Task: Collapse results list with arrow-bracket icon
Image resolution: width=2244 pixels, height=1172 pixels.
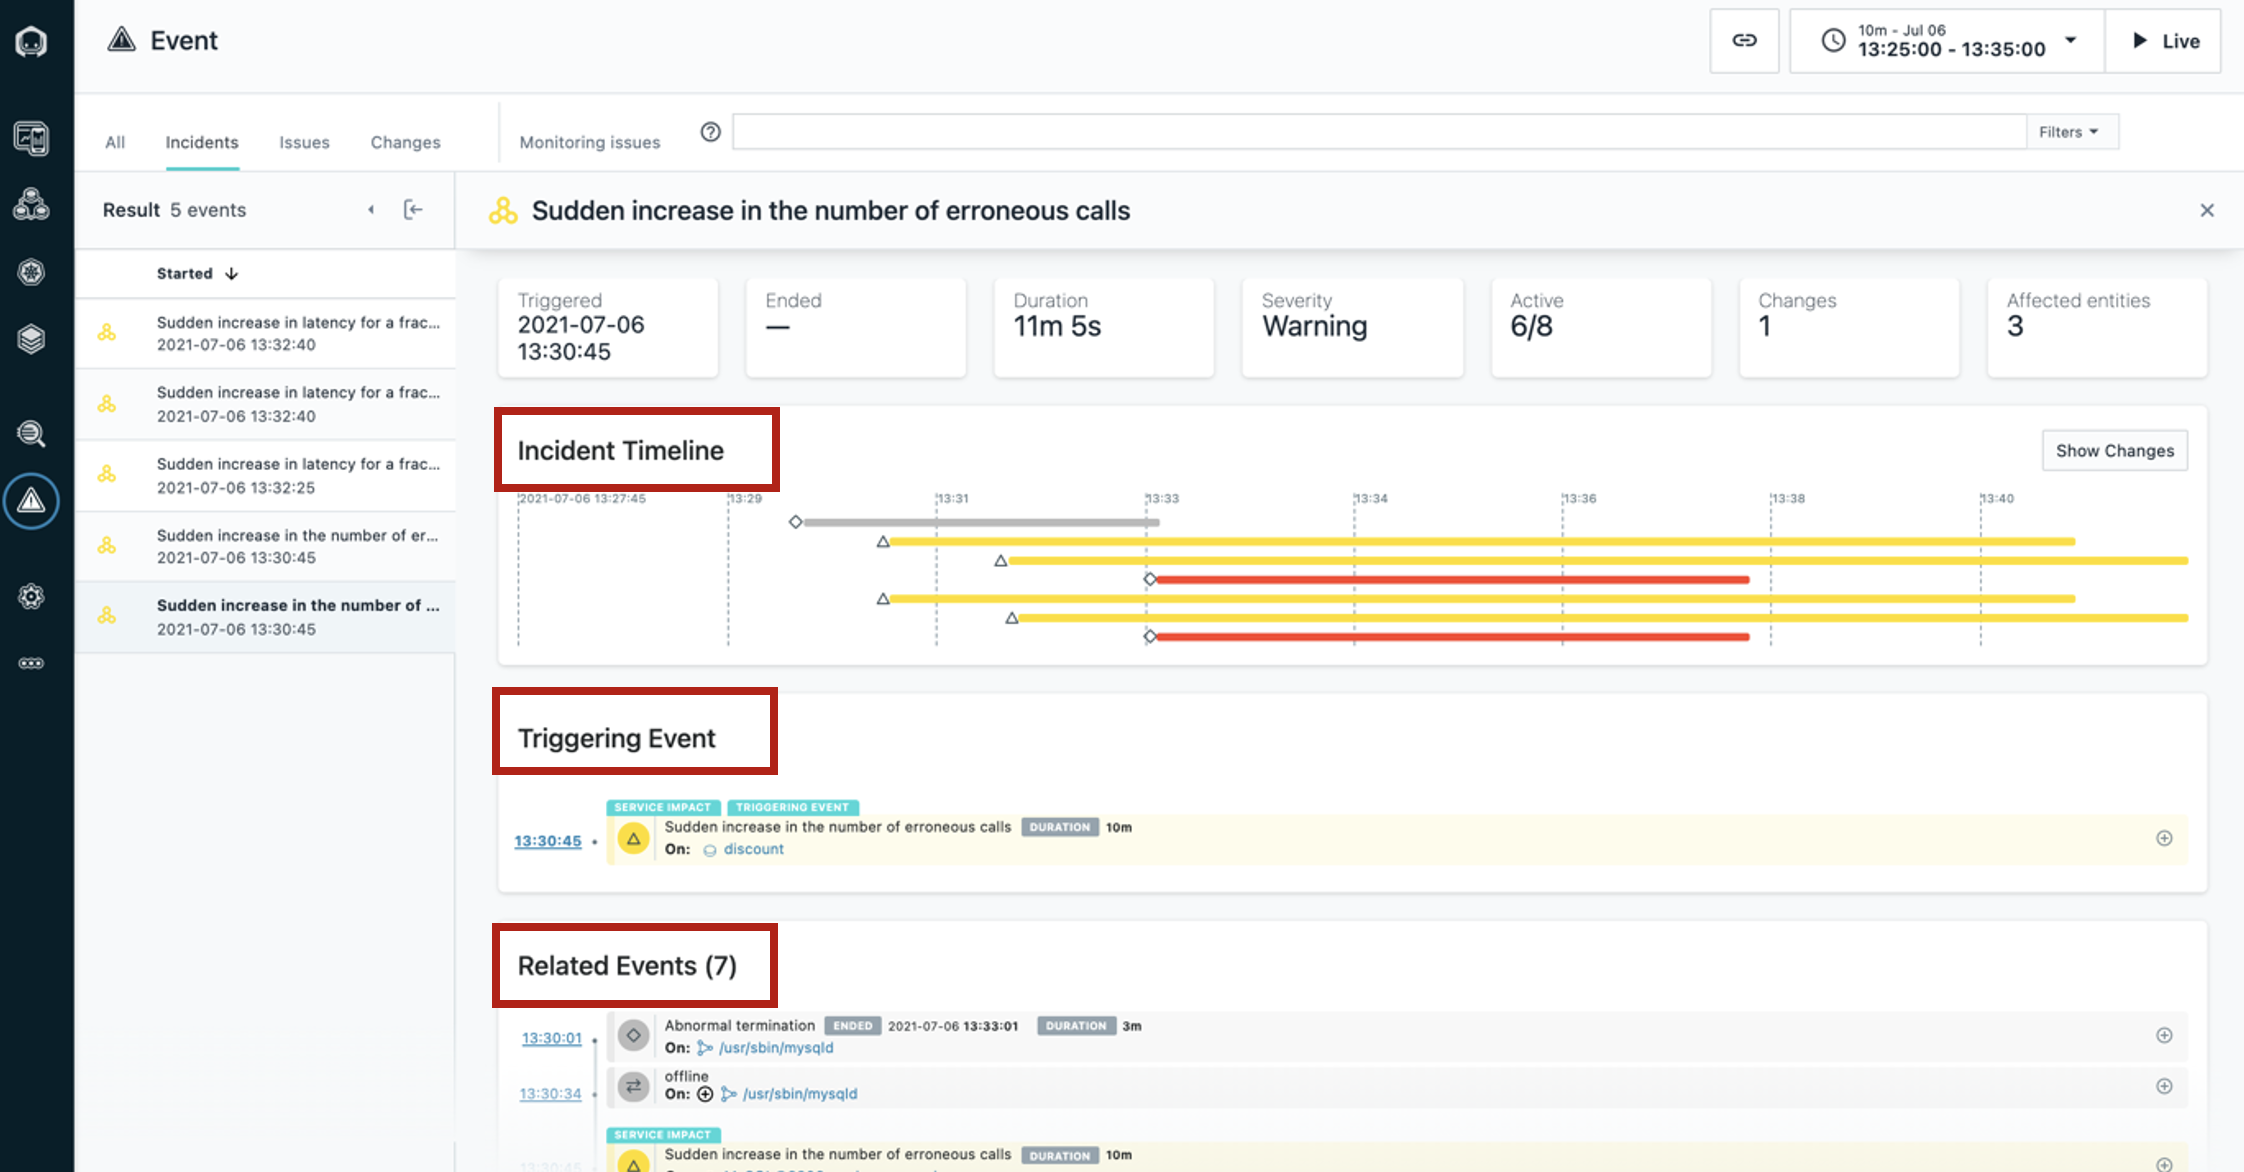Action: click(x=413, y=210)
